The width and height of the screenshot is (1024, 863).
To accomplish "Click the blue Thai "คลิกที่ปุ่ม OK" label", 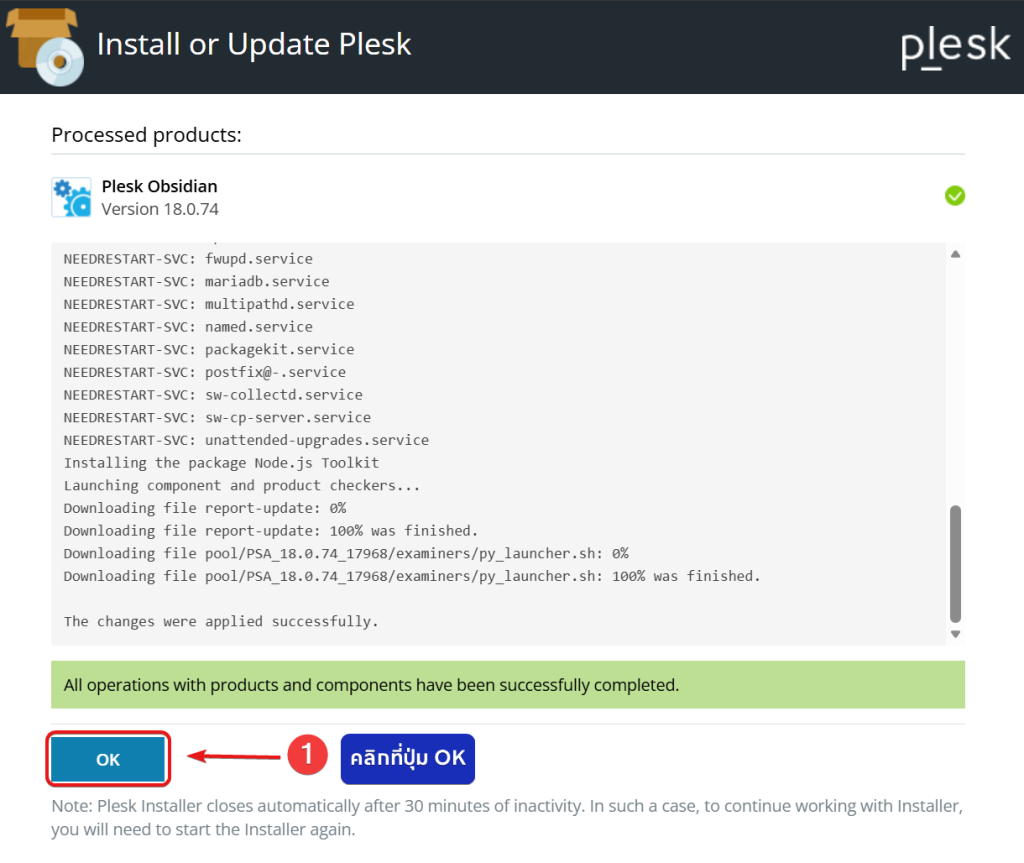I will [x=408, y=758].
